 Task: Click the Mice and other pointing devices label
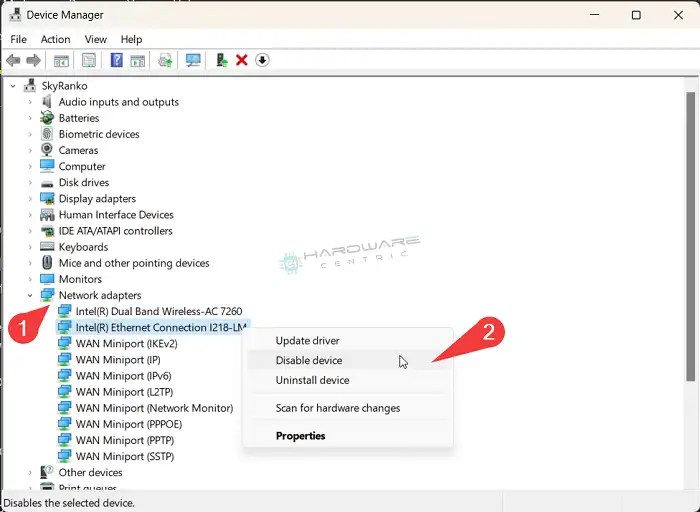point(134,263)
